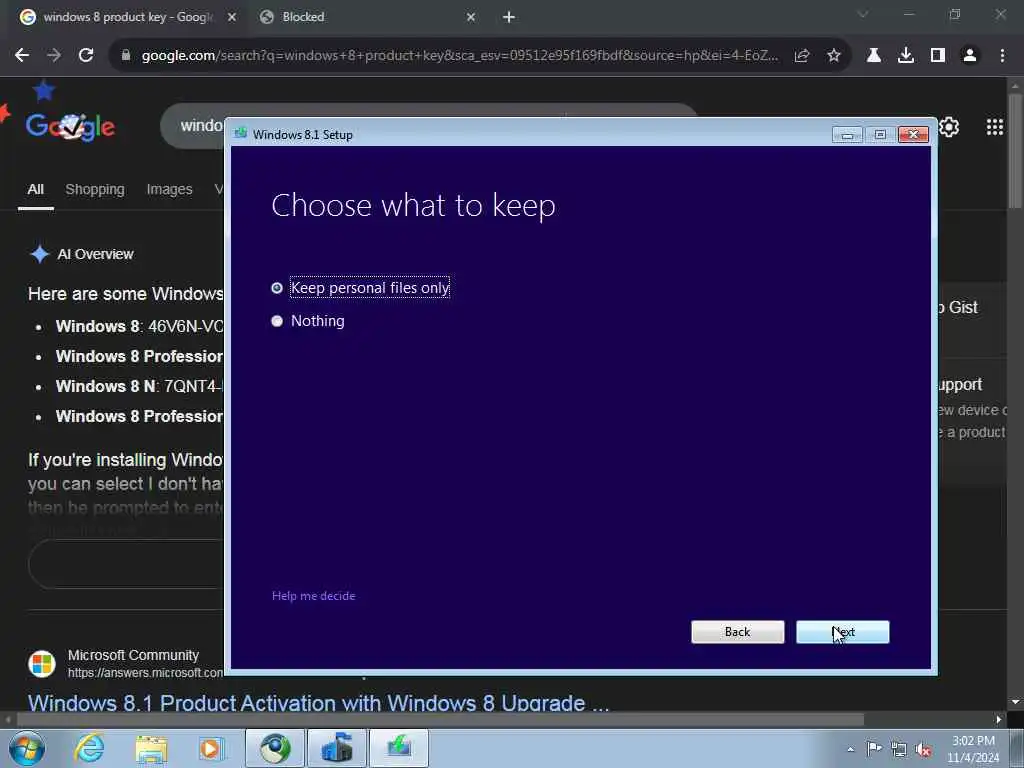Click the horizontal scrollbar of the page

(x=440, y=719)
